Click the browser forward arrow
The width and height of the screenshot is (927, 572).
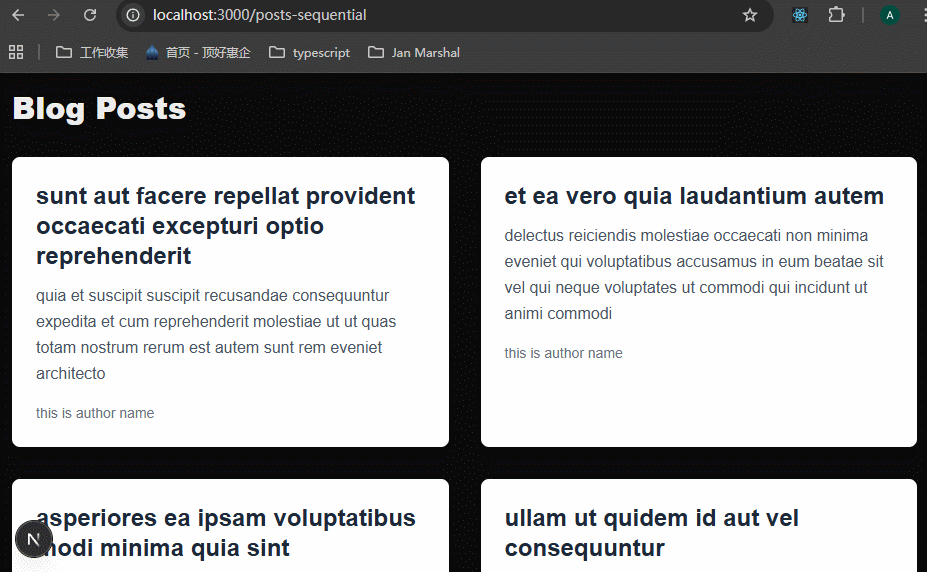tap(54, 15)
